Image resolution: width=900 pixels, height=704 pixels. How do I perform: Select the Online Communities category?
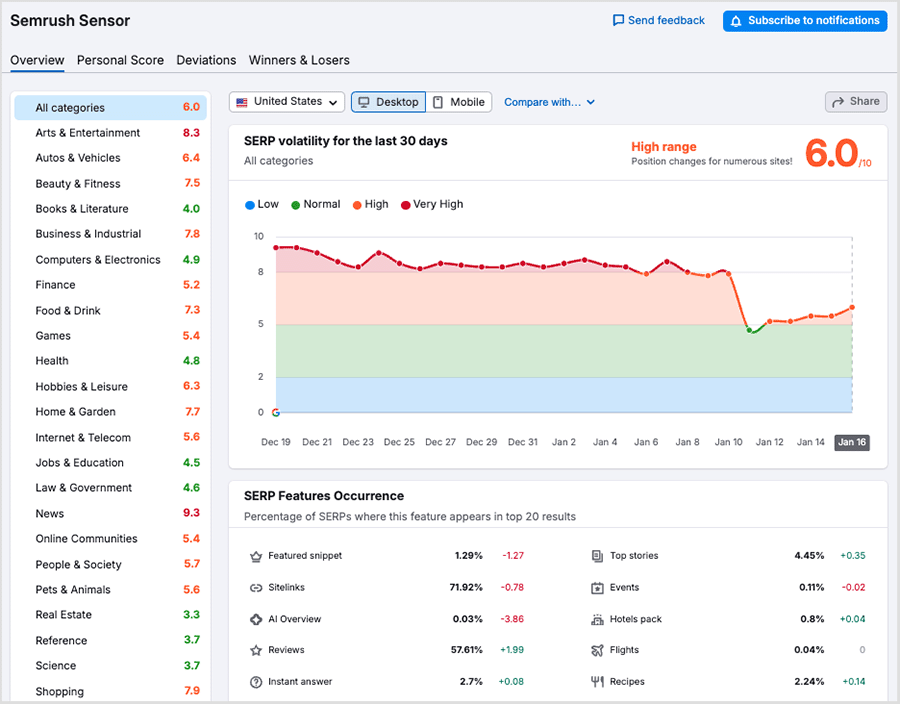(110, 539)
